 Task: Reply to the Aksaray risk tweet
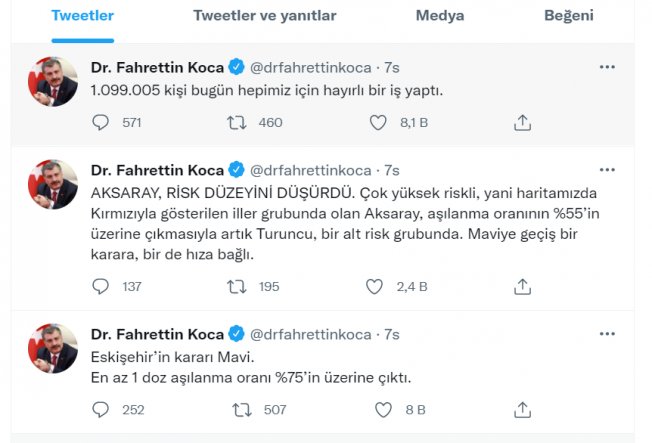(100, 287)
